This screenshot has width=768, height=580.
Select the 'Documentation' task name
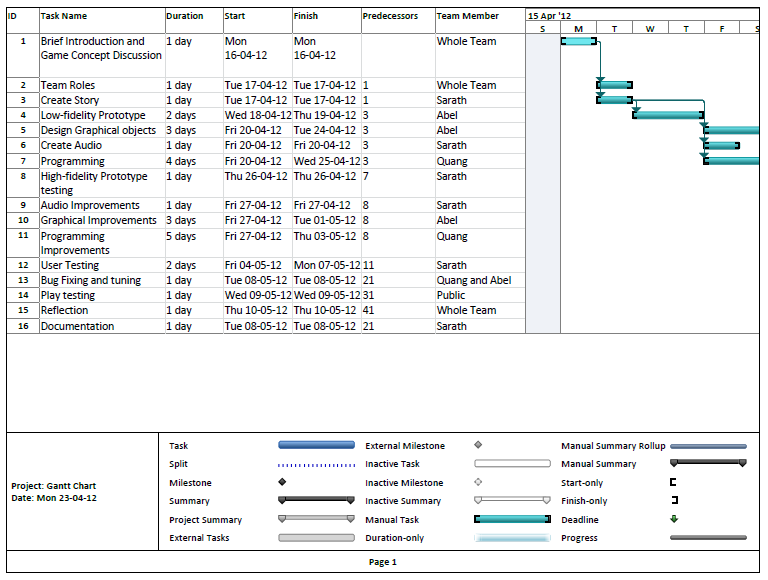tap(77, 326)
